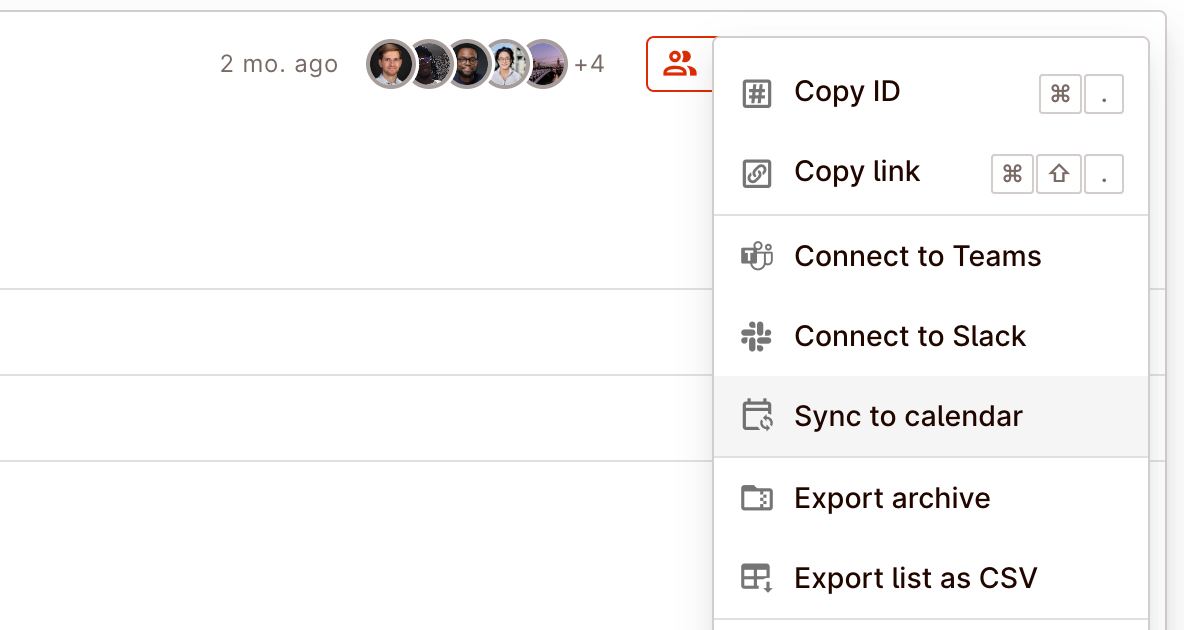1184x630 pixels.
Task: Click the third avatar with glasses
Action: coord(468,64)
